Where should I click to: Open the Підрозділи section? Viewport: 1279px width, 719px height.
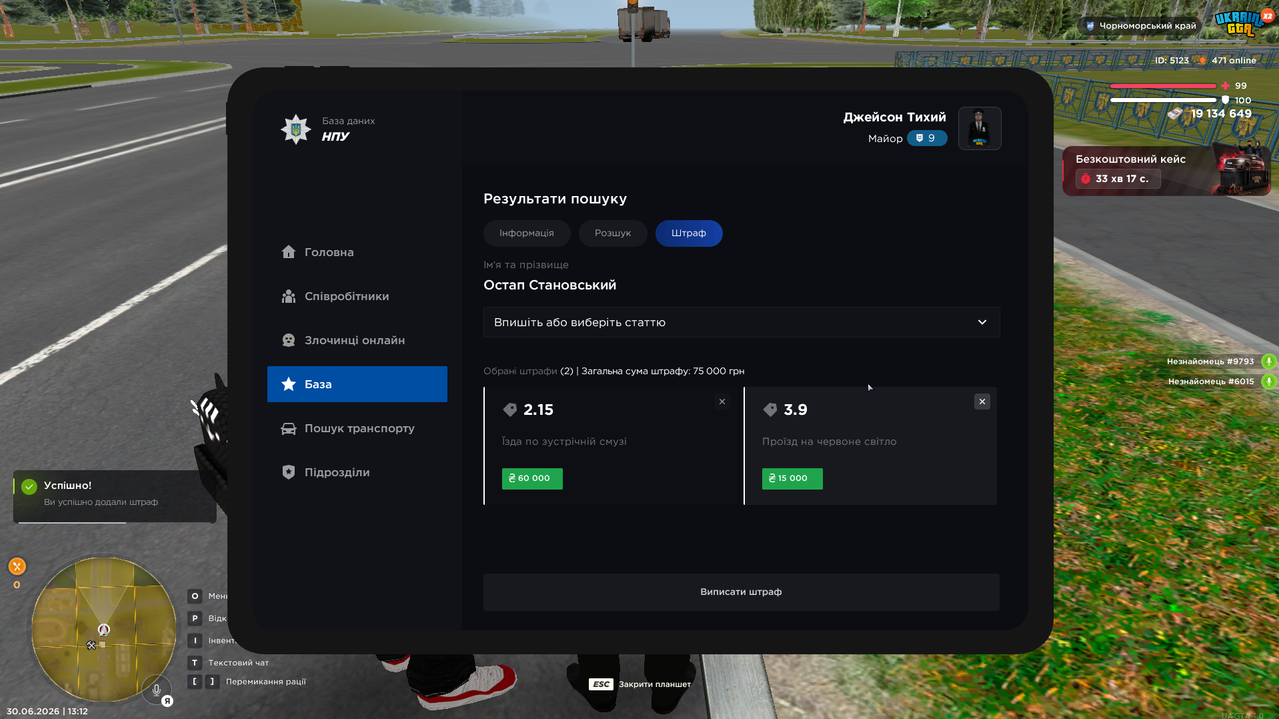coord(357,472)
